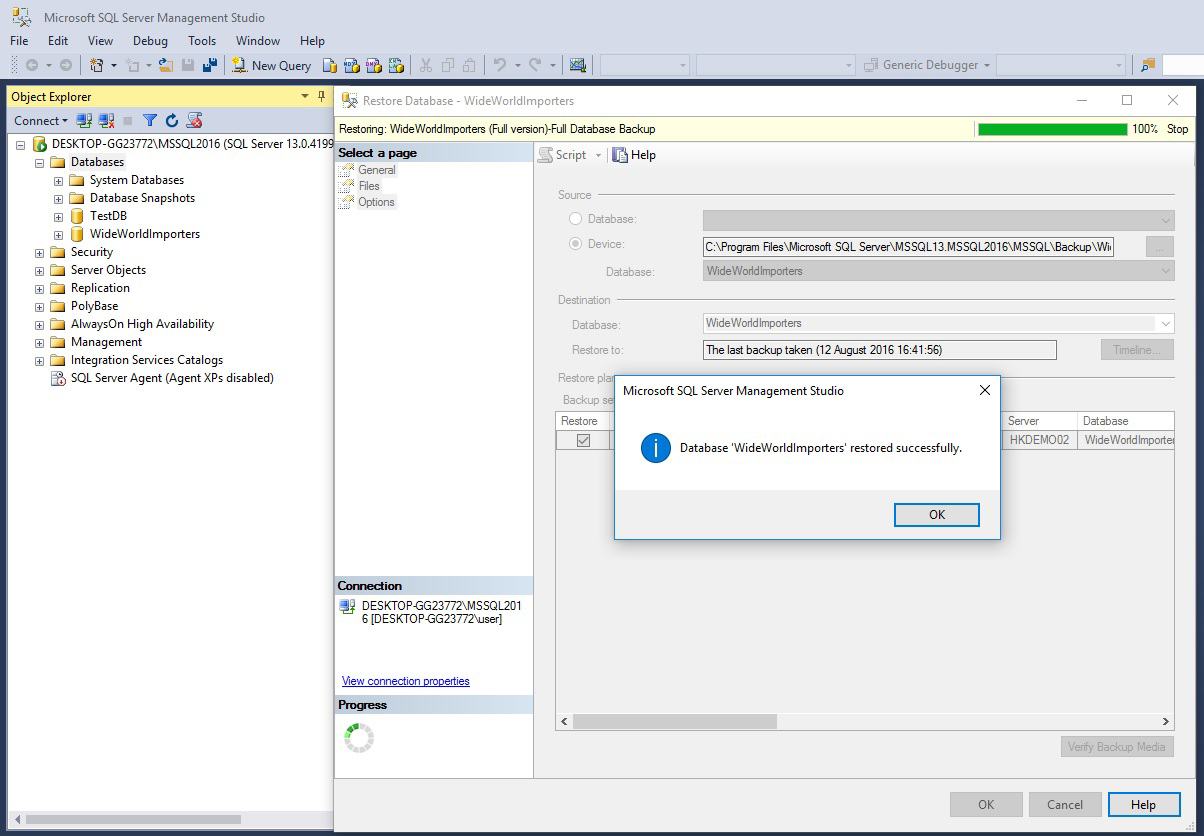Click the Open File toolbar icon

166,65
